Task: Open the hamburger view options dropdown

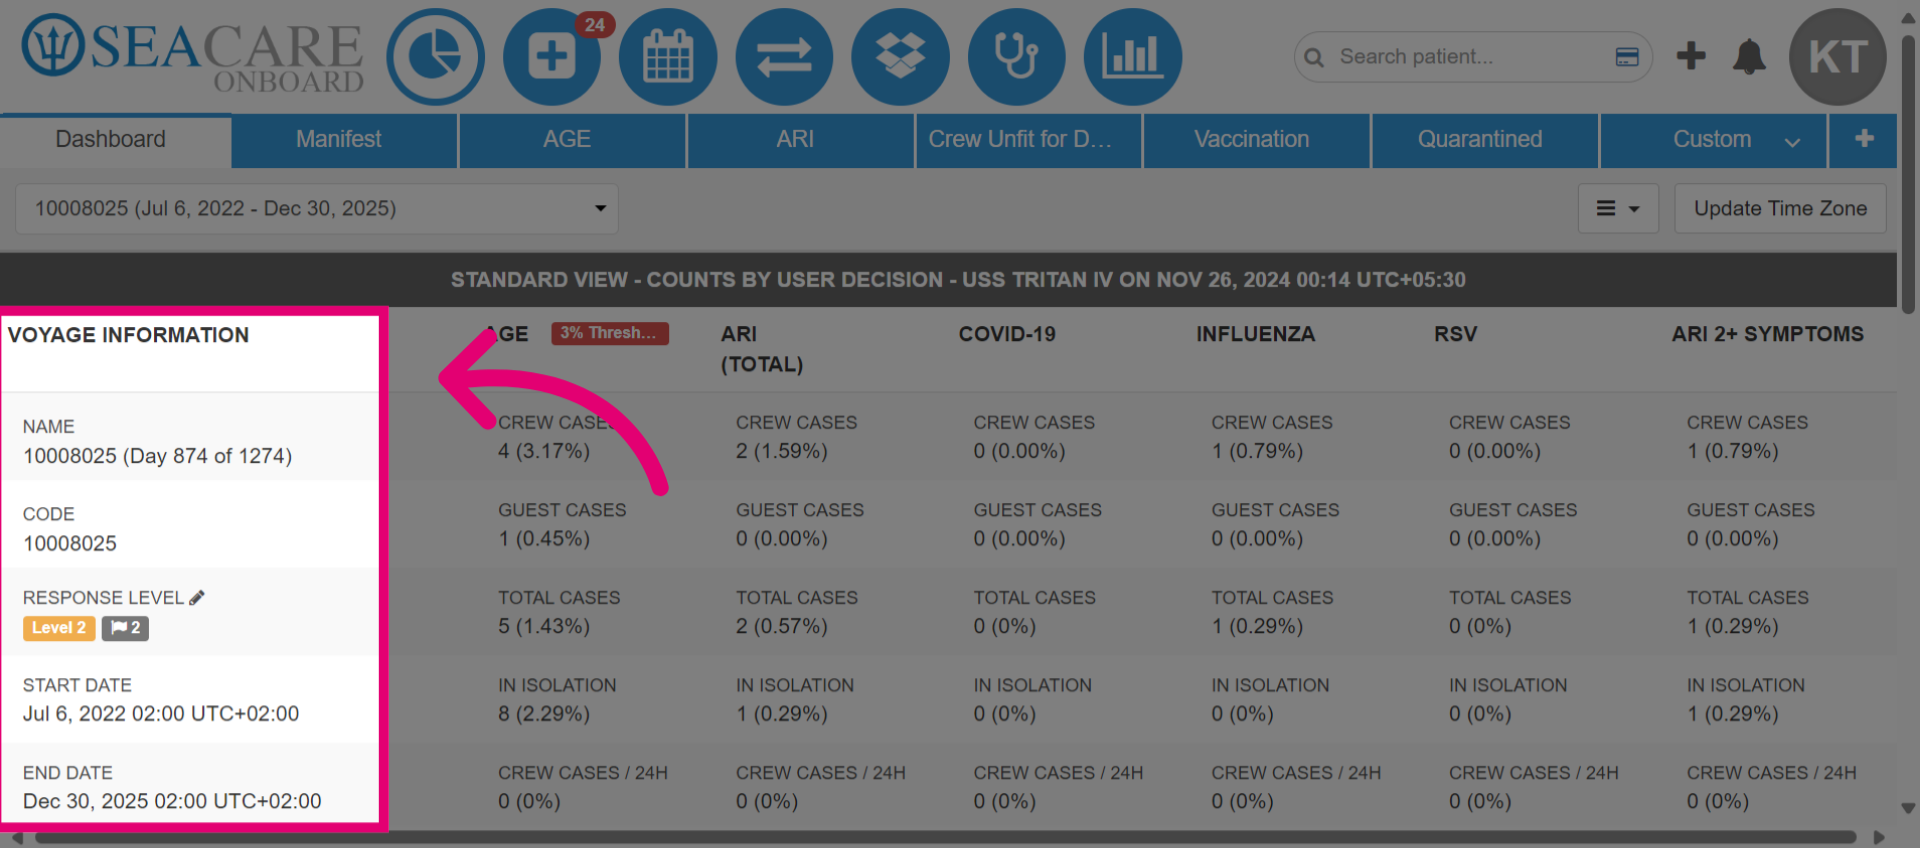Action: [1618, 208]
